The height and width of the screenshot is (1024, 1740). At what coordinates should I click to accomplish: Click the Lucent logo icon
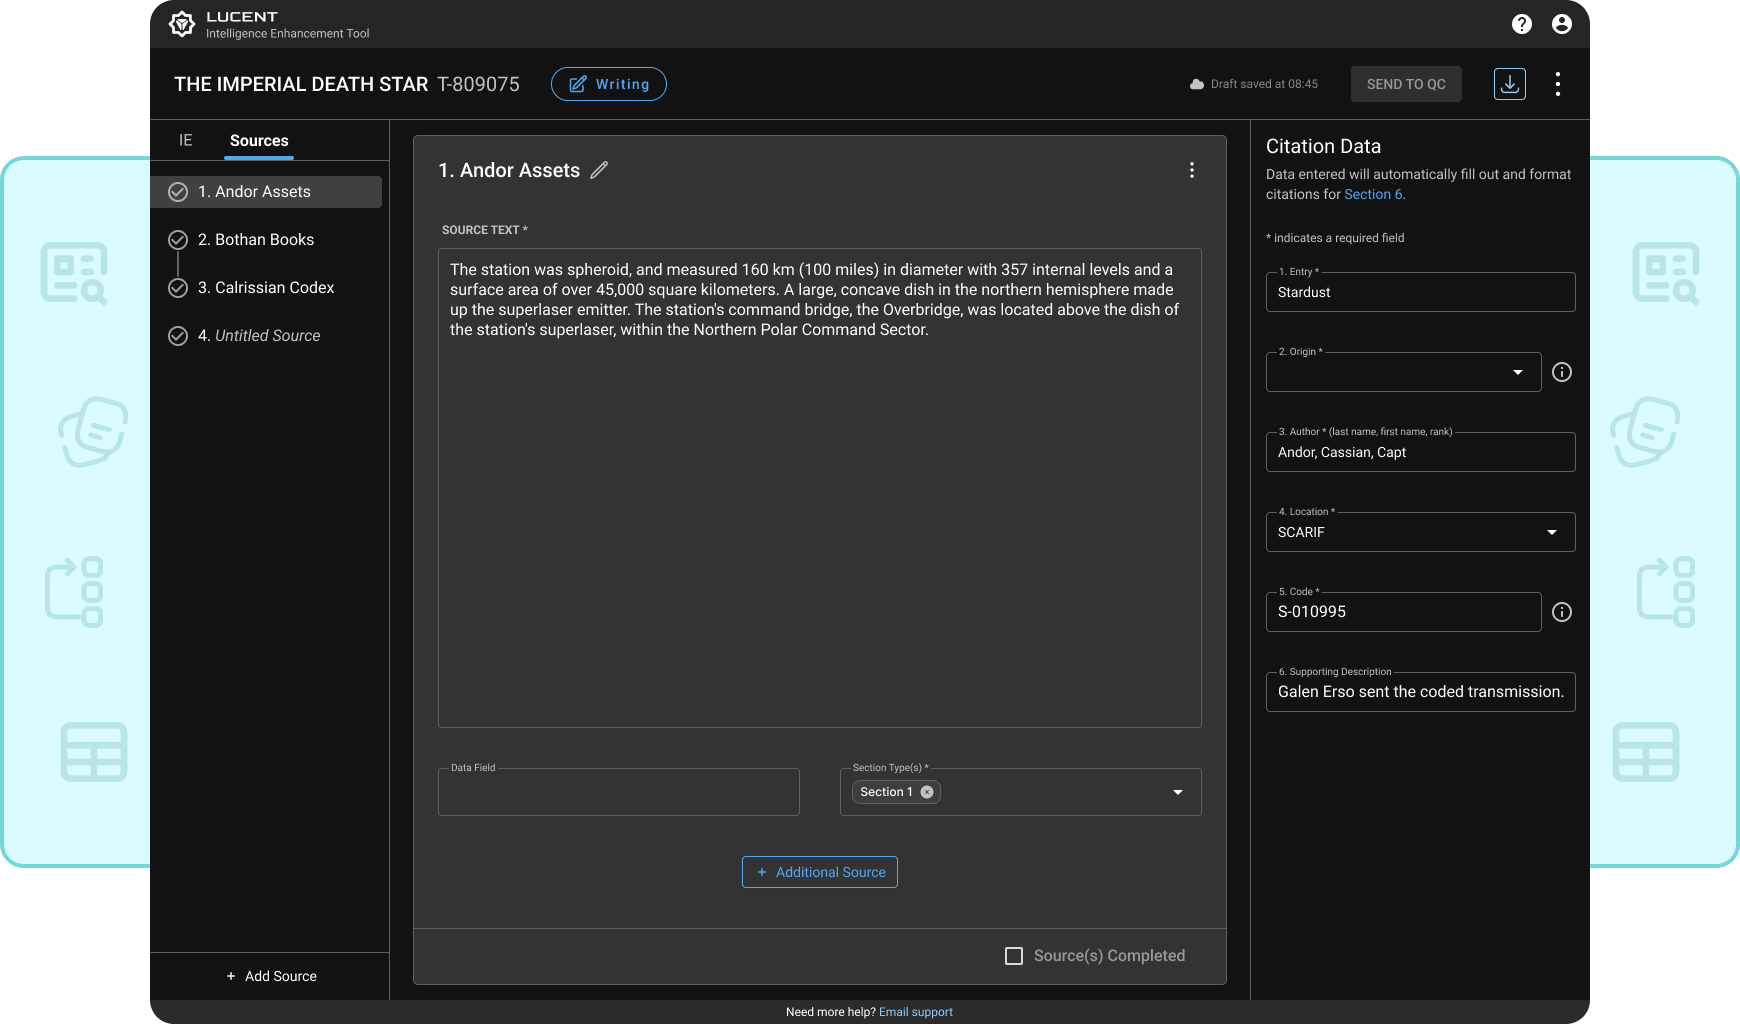point(182,24)
